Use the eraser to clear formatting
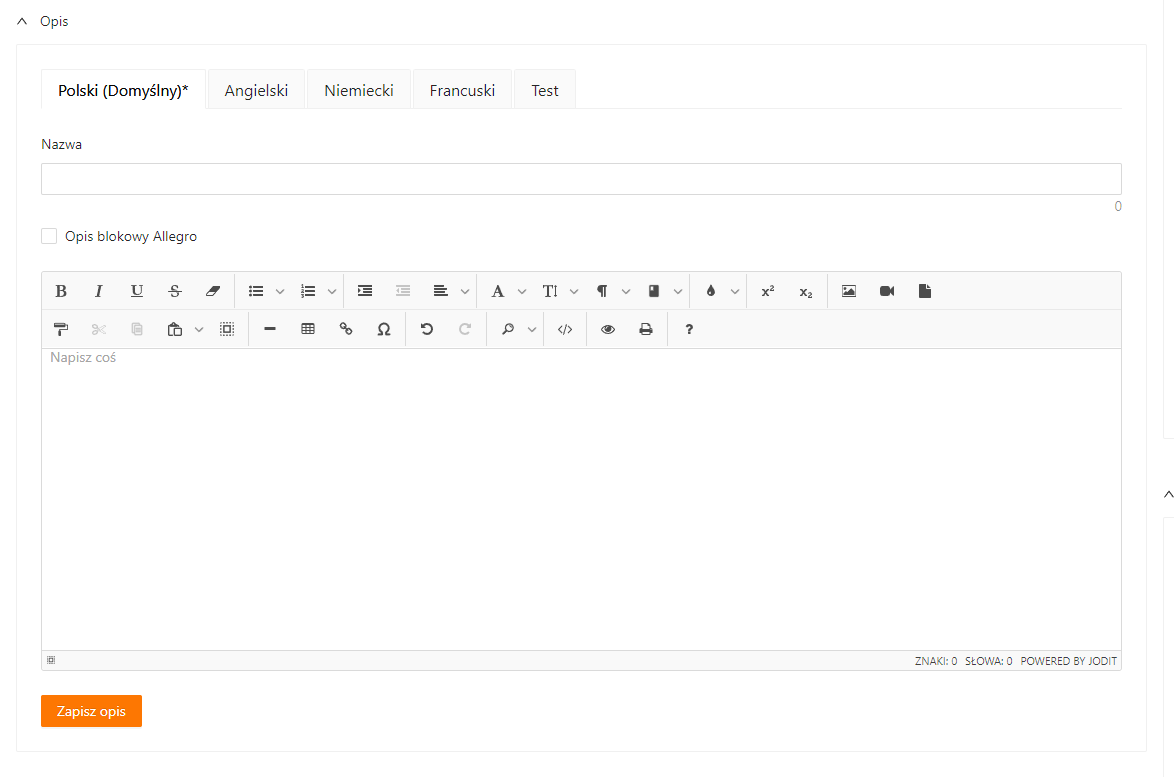 [212, 291]
